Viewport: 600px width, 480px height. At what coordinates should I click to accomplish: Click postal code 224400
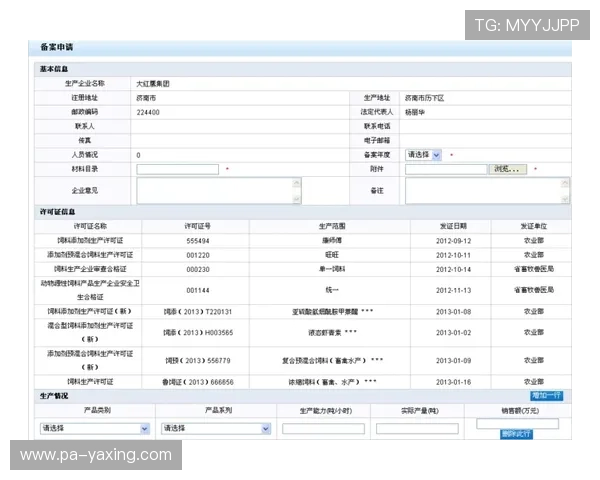[x=148, y=113]
